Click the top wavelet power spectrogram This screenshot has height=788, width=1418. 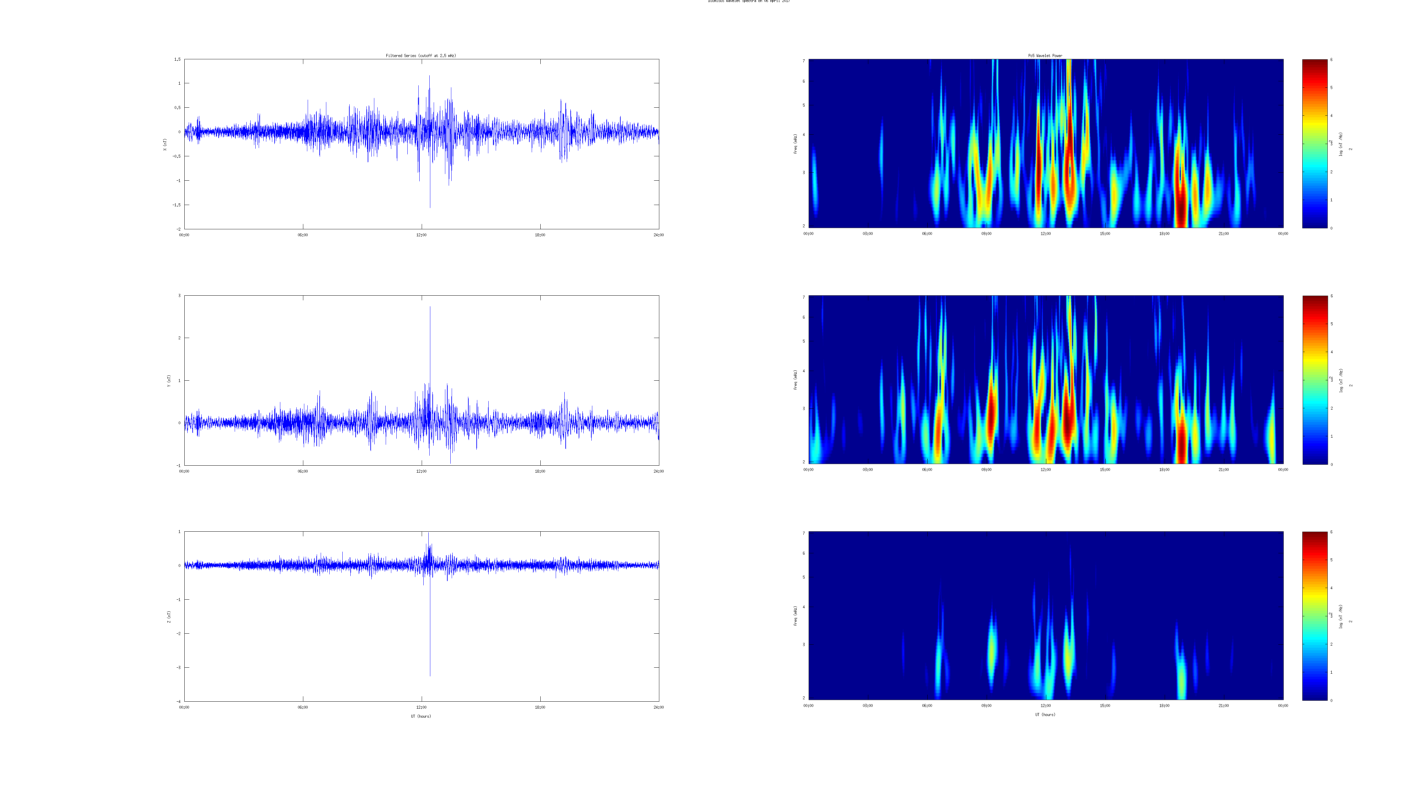coord(1045,144)
